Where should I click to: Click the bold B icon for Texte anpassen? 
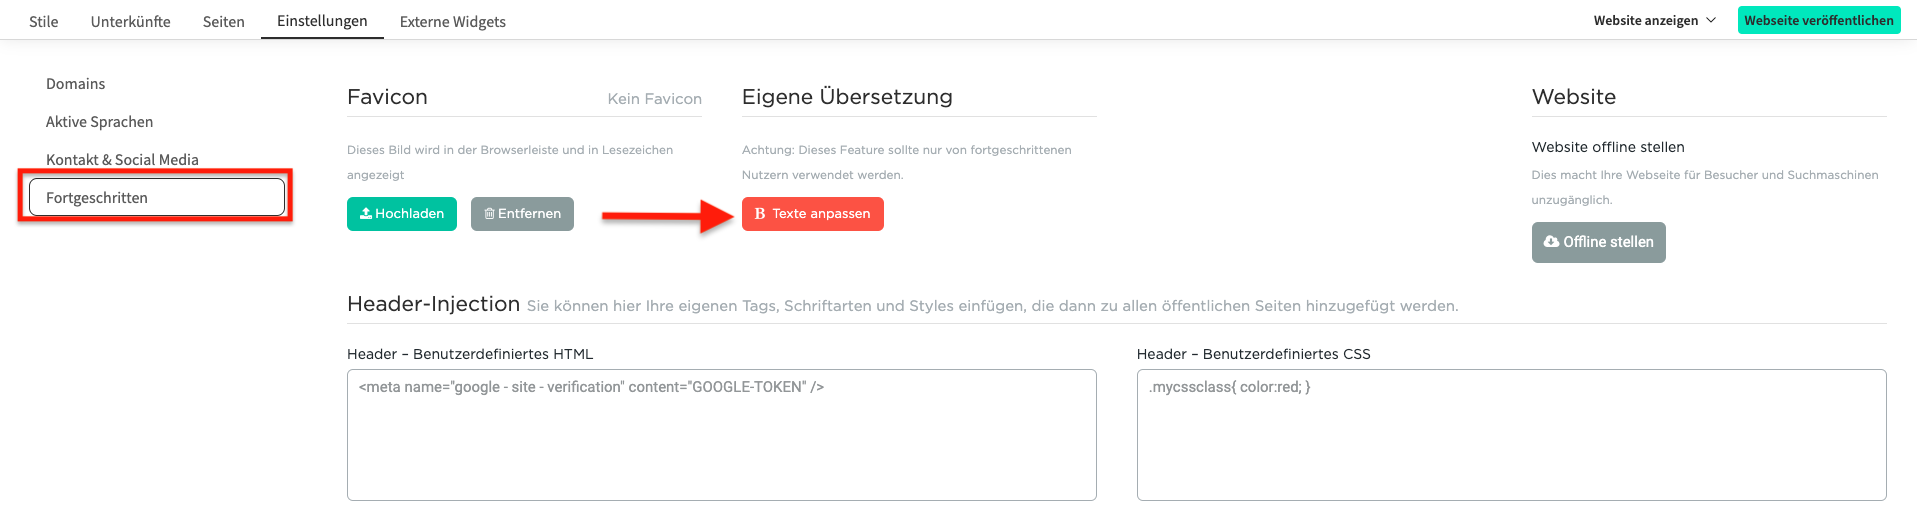[x=760, y=214]
